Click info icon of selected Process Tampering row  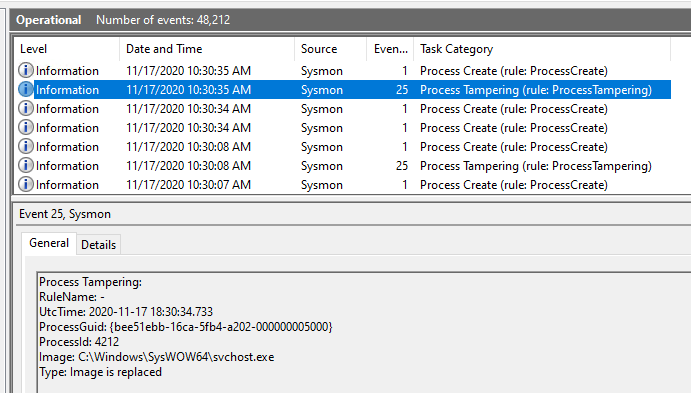pyautogui.click(x=26, y=89)
